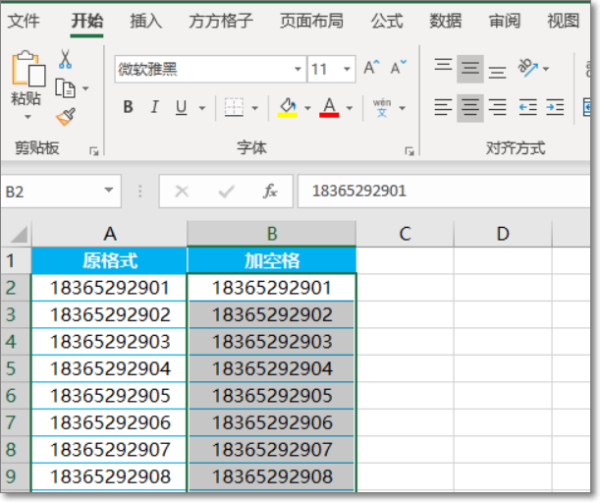Open borders dropdown arrow

click(x=255, y=108)
